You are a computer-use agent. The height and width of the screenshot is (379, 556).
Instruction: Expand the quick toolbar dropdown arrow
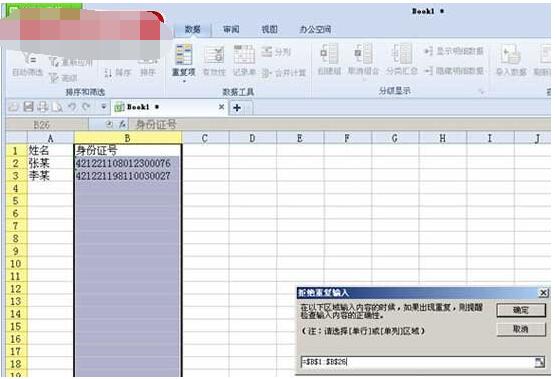104,106
